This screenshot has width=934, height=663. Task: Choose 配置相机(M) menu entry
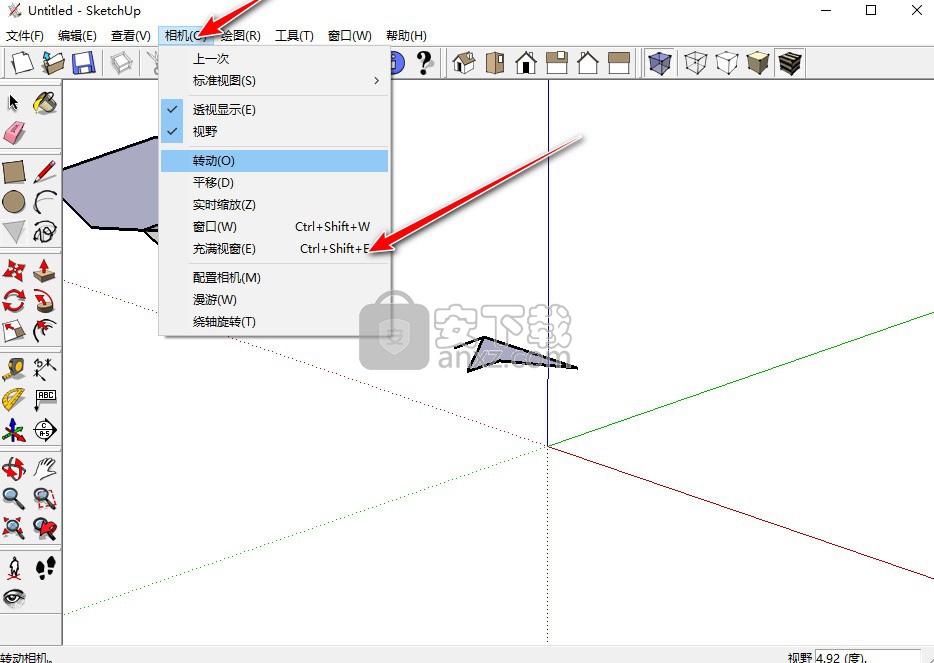(275, 278)
